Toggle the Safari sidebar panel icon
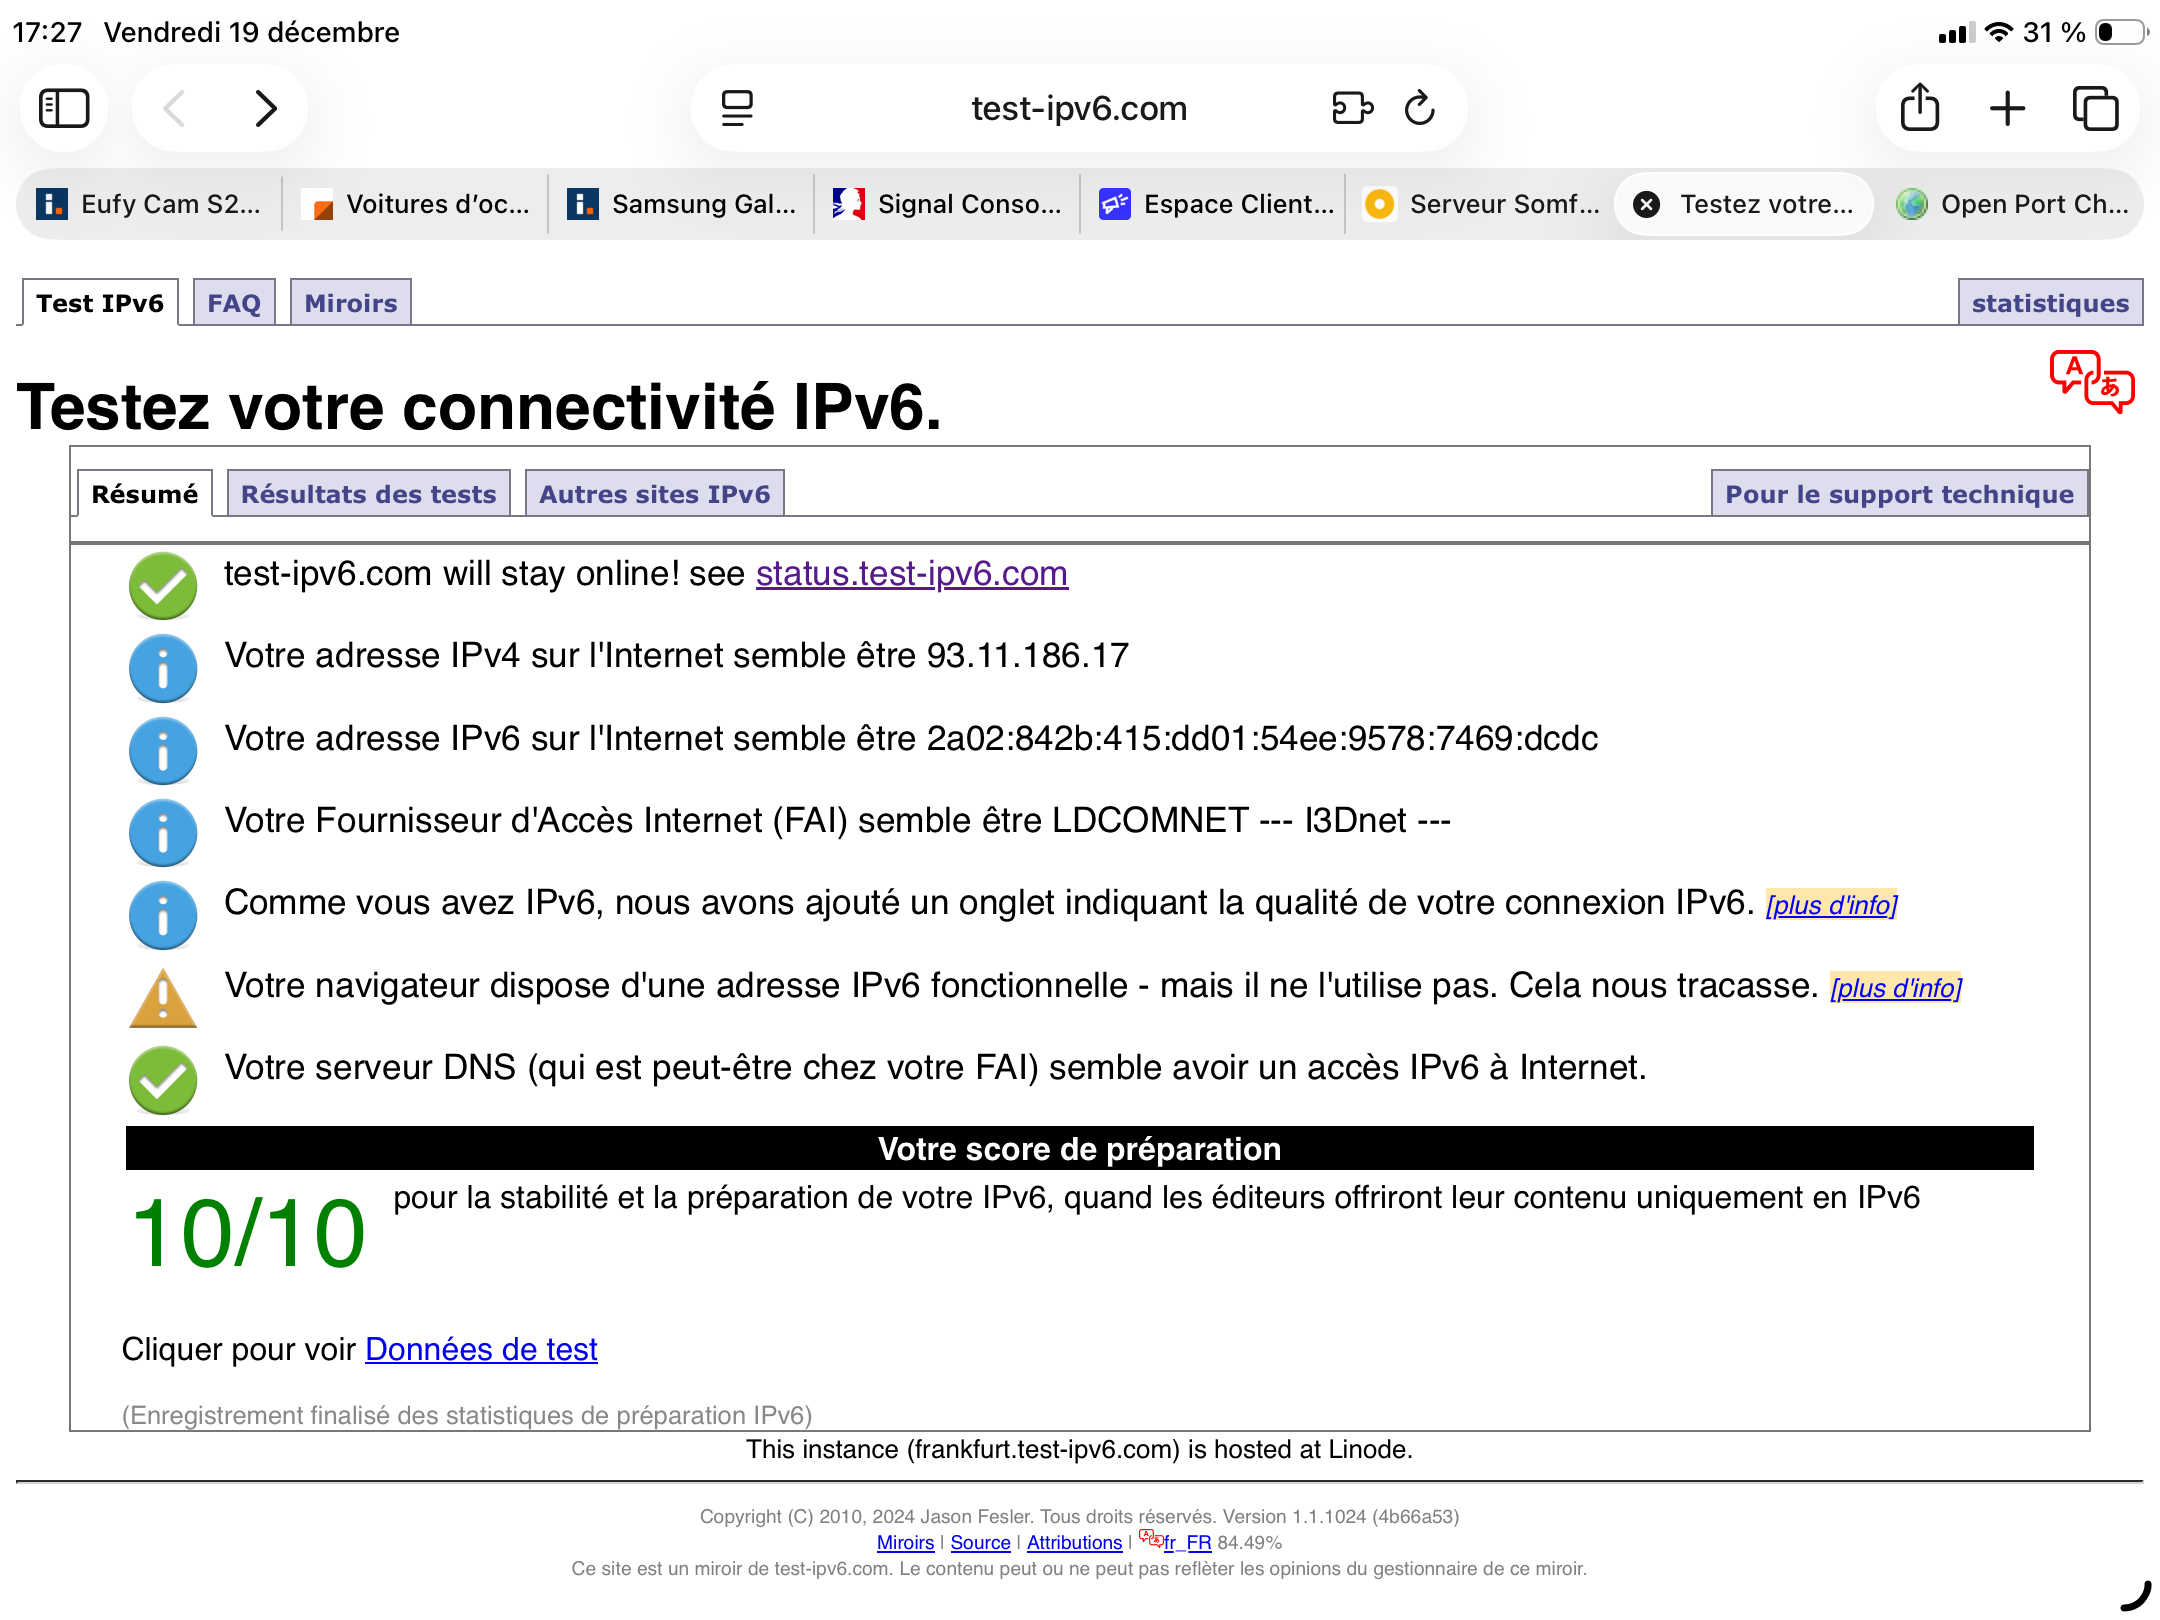The width and height of the screenshot is (2160, 1620). click(x=64, y=108)
